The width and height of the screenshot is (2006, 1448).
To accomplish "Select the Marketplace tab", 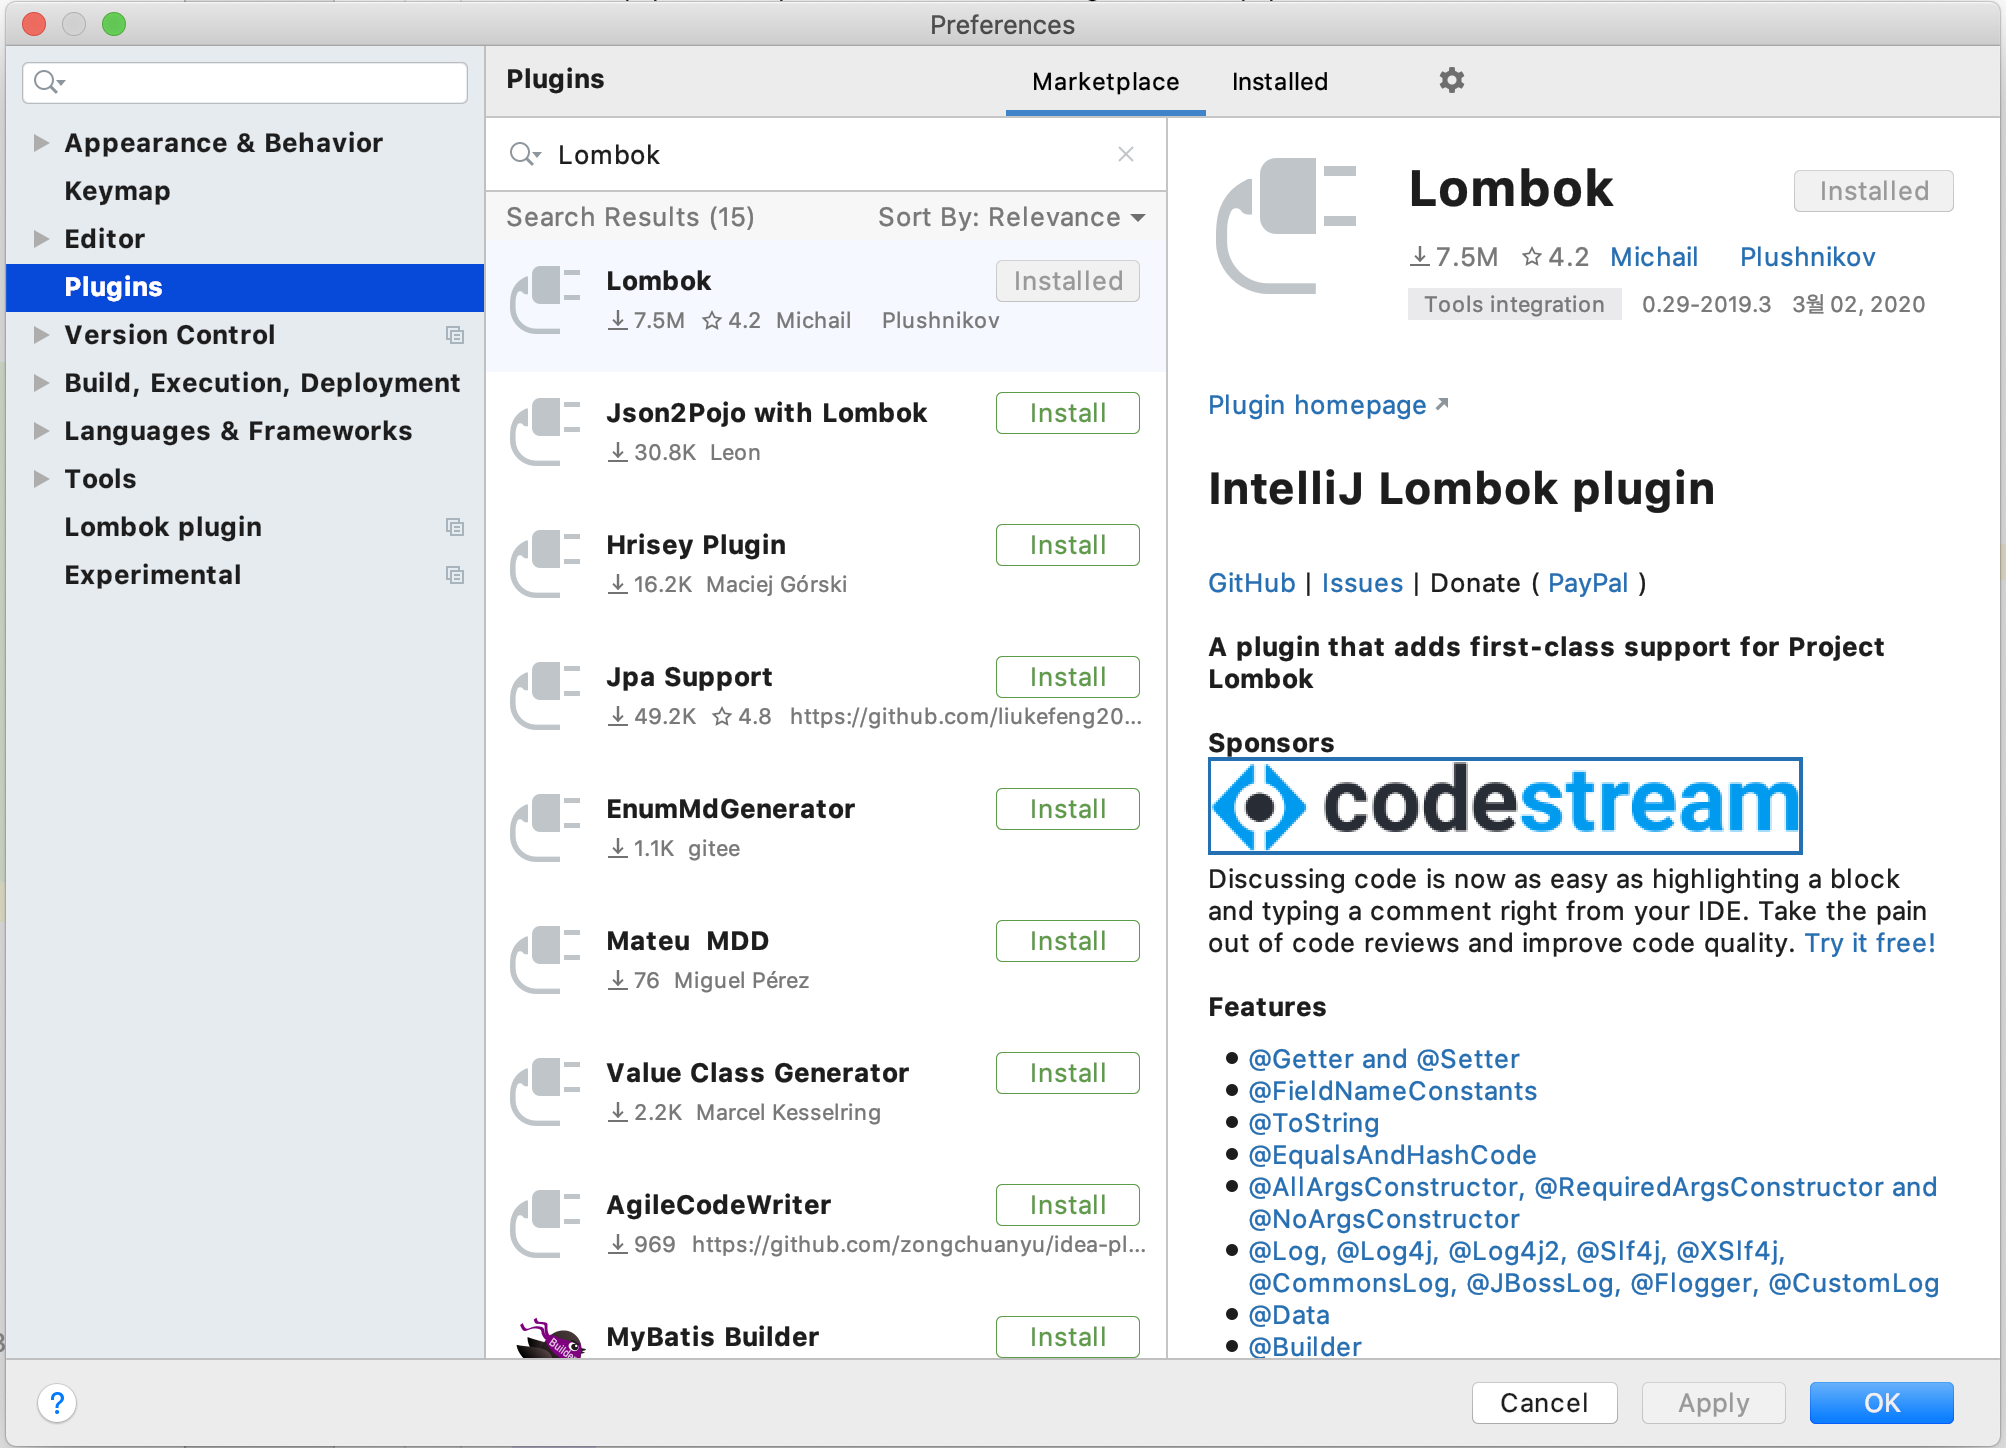I will tap(1105, 82).
